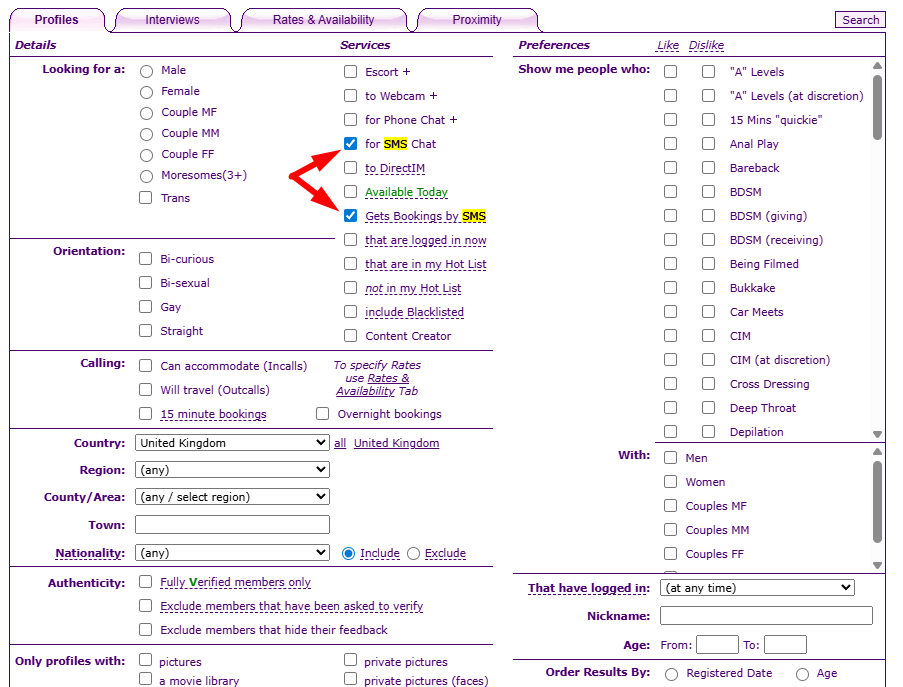Focus the Nickname input field
The image size is (903, 687).
coord(766,616)
